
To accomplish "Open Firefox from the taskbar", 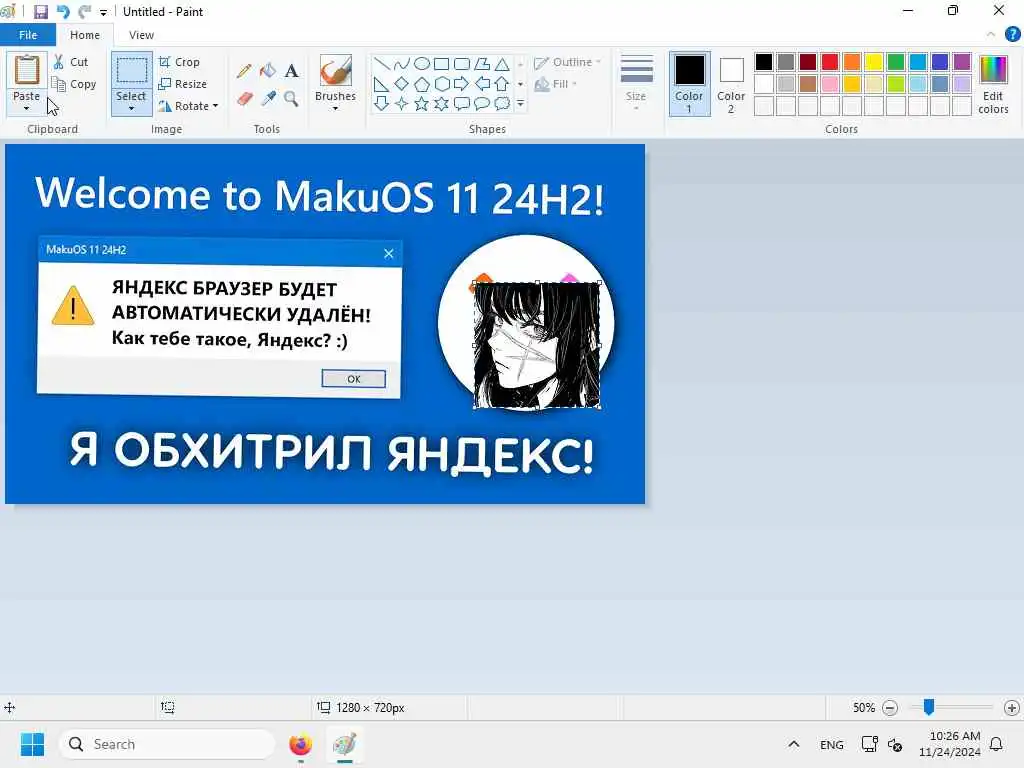I will point(300,744).
